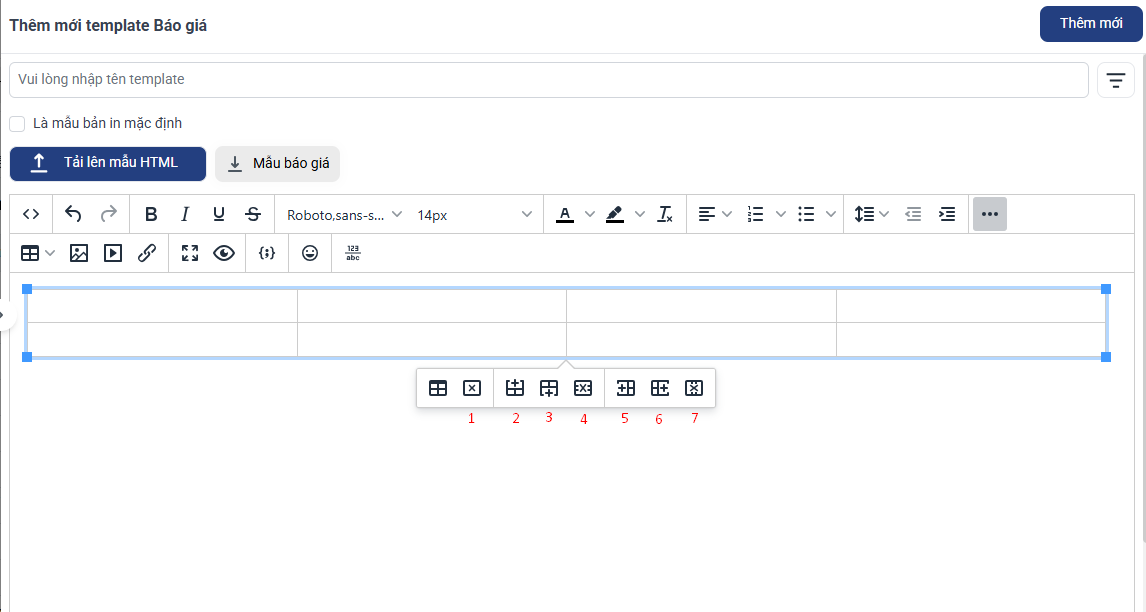Check 'Là mẫu bản in mặc định' checkbox
Screen dimensions: 1146x612
[x=17, y=124]
